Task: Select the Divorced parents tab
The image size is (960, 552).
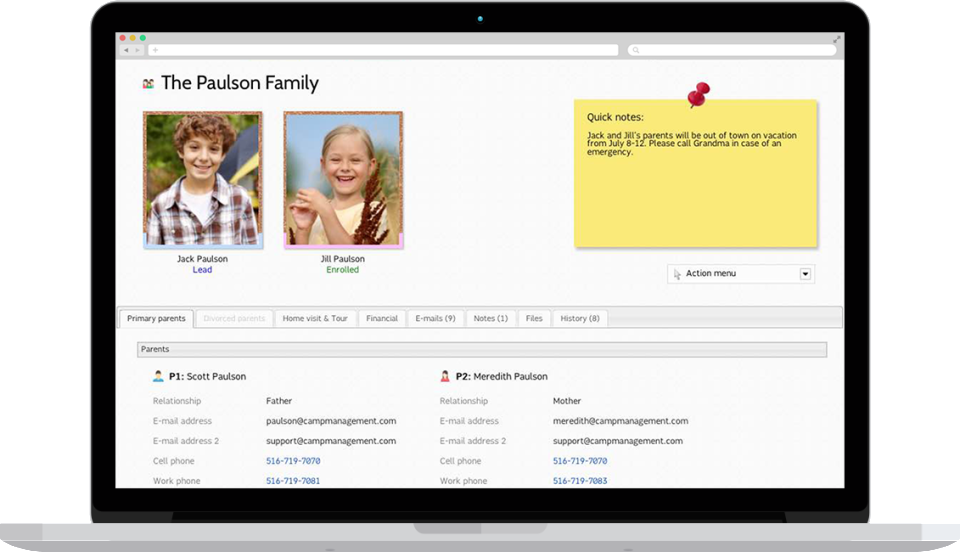Action: pyautogui.click(x=234, y=318)
